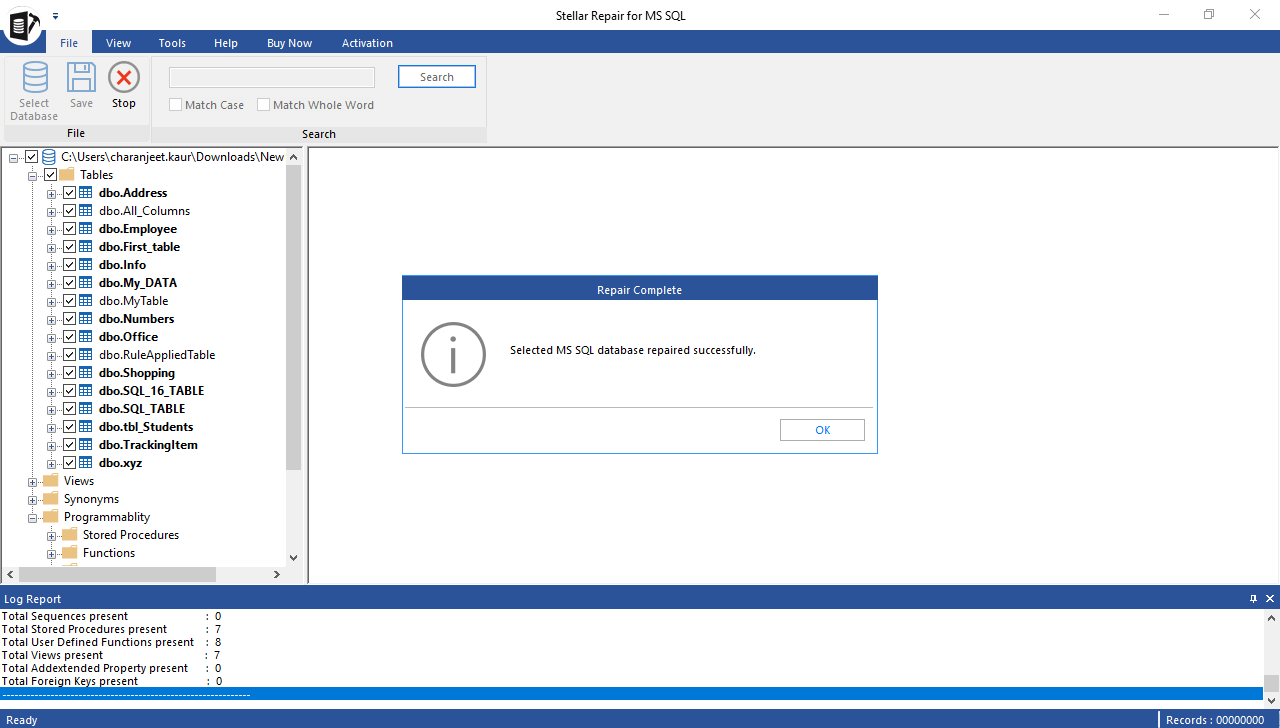Viewport: 1280px width, 728px height.
Task: Click the tree panel vertical scrollbar
Action: [x=293, y=317]
